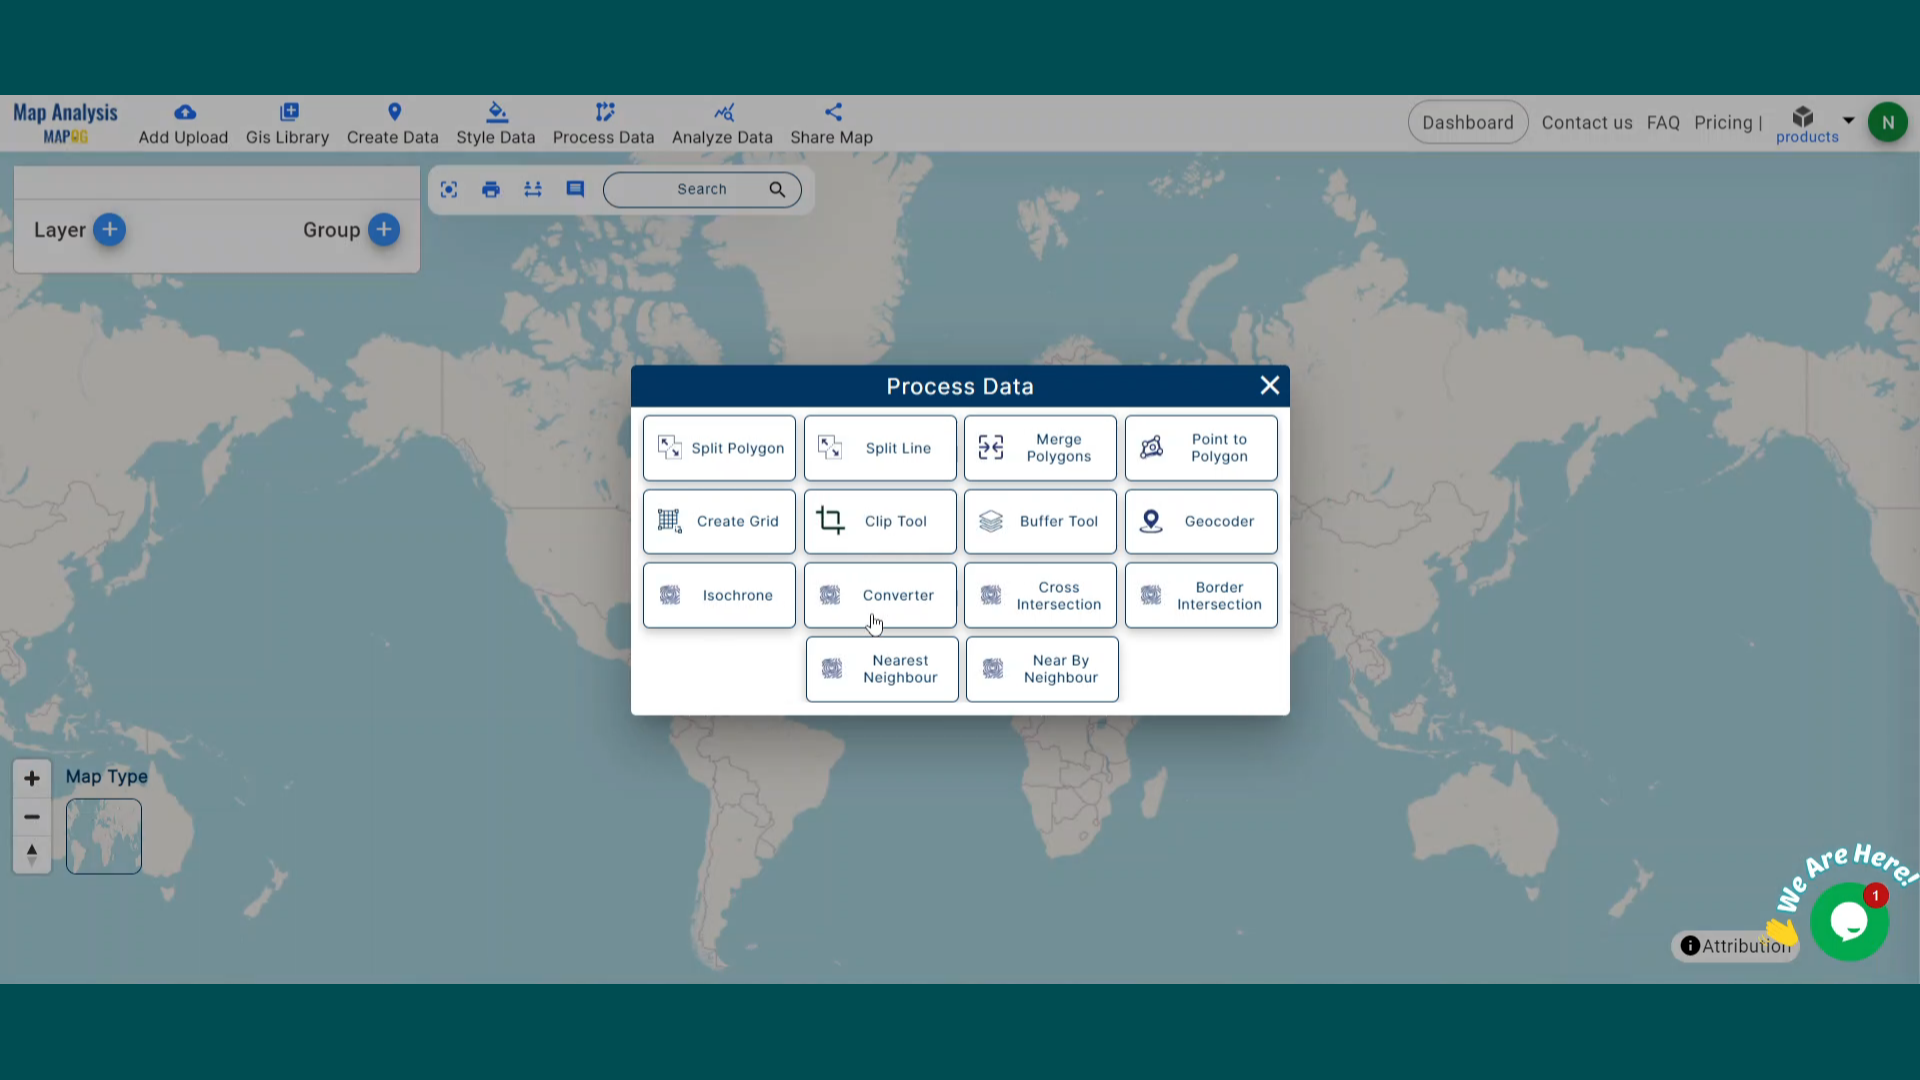
Task: Open the Analyze Data menu
Action: pos(722,123)
